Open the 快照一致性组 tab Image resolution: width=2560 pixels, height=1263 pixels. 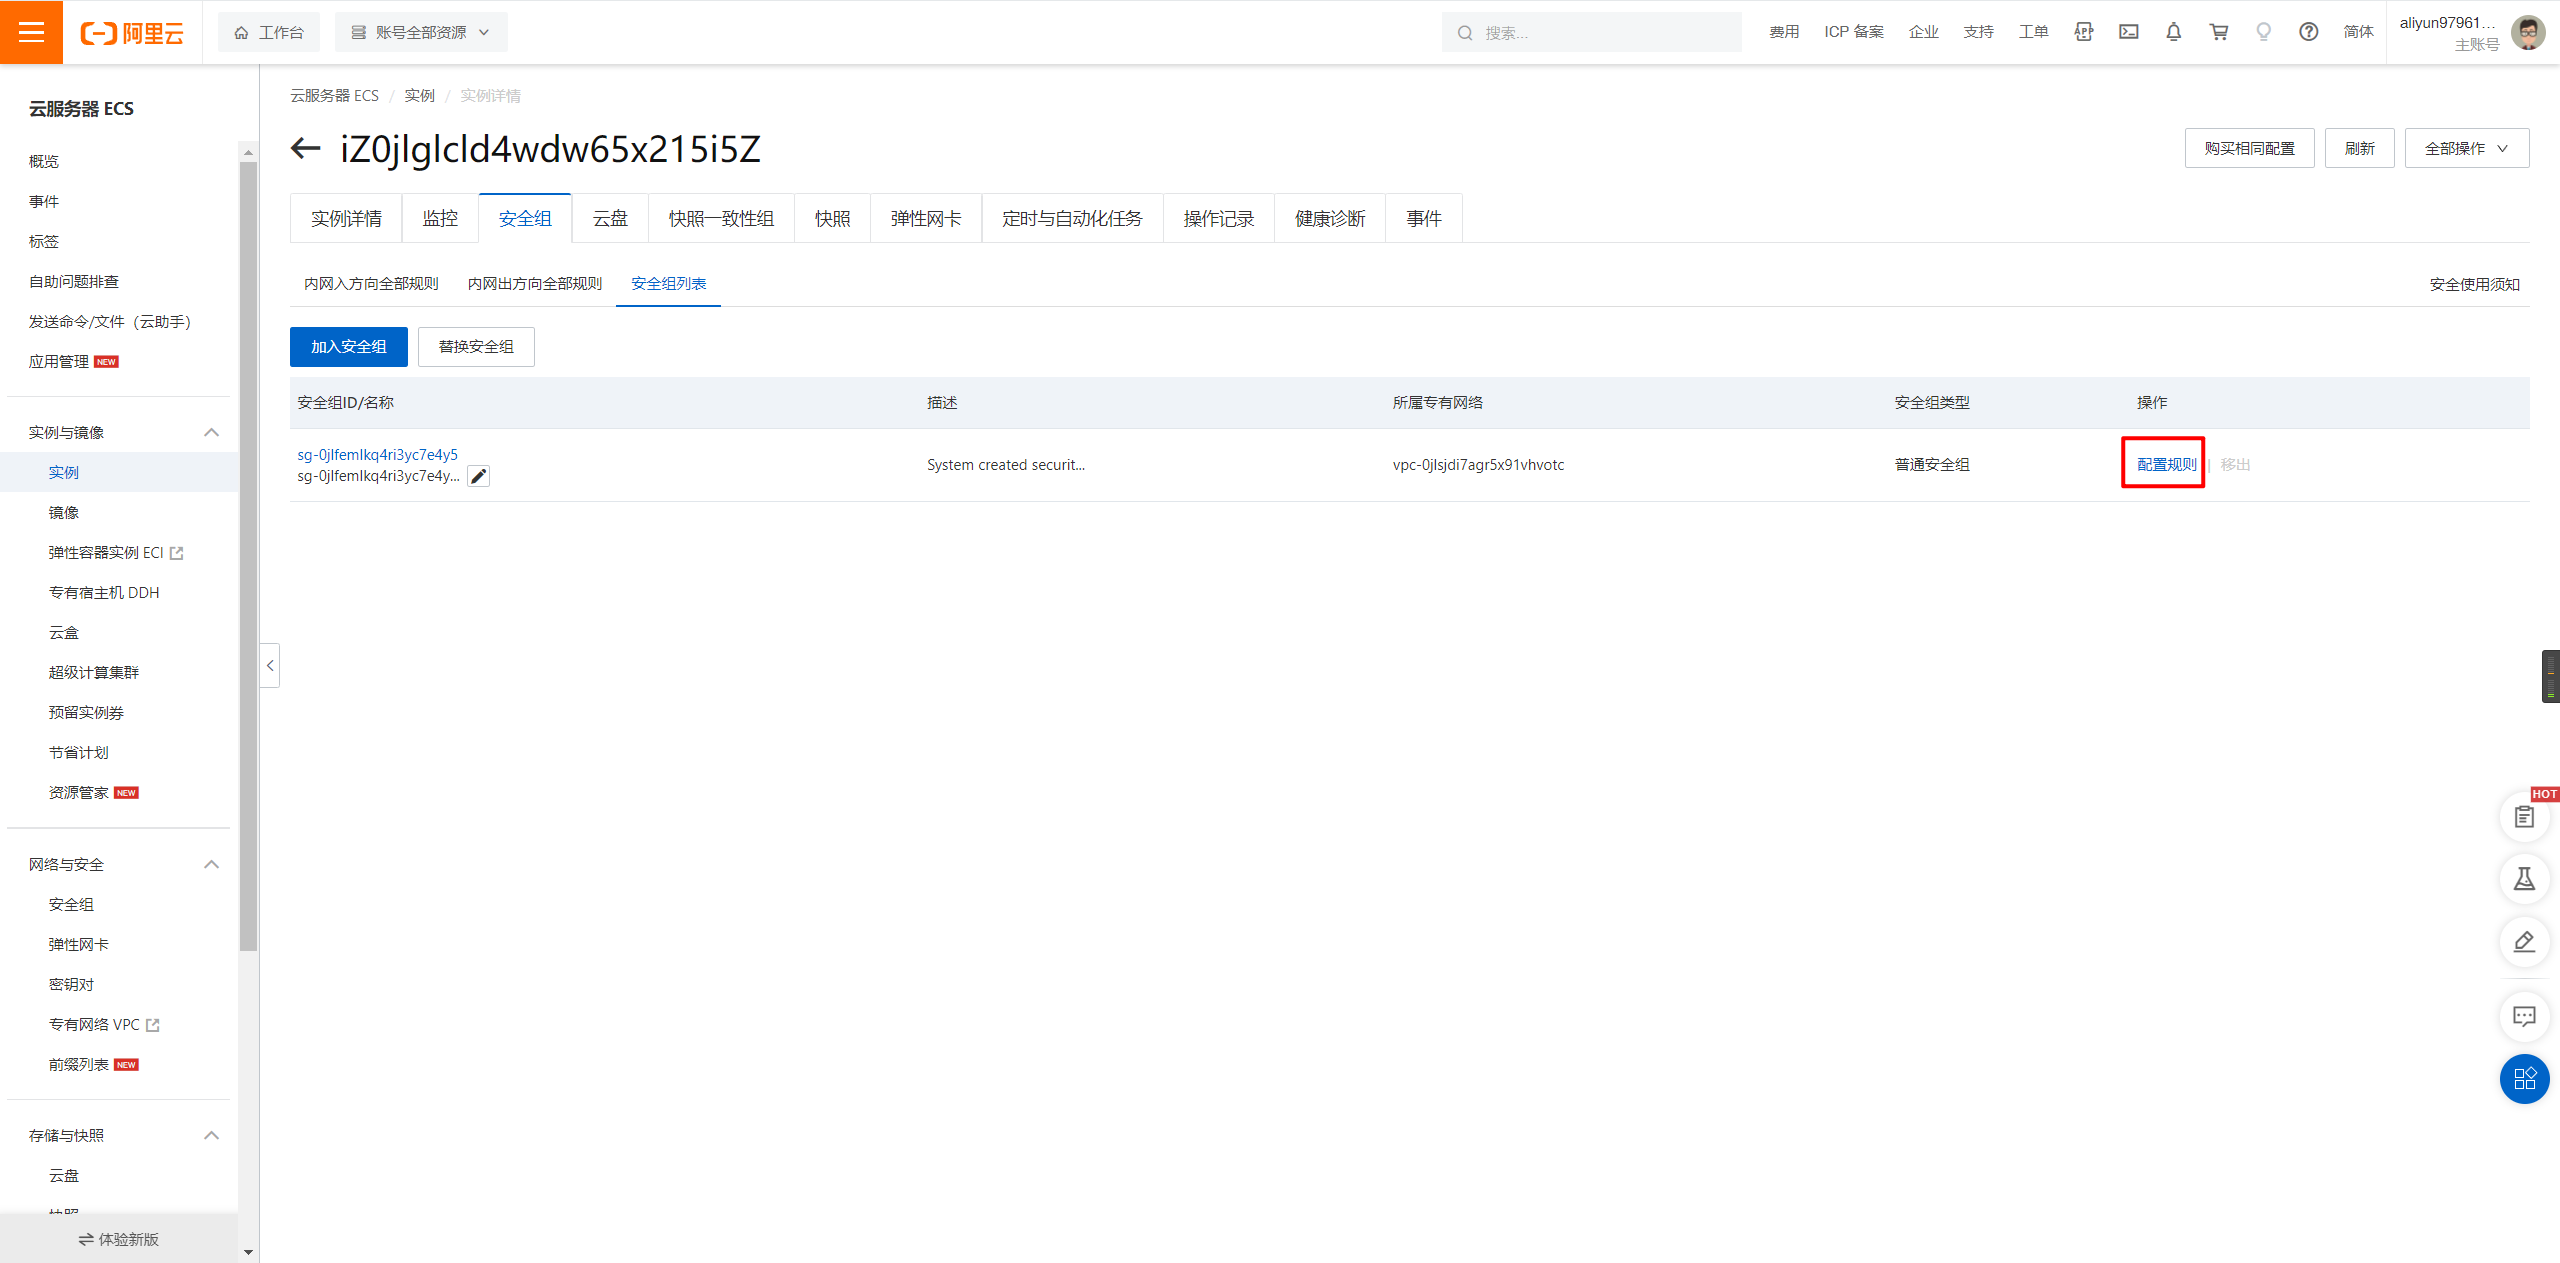721,218
